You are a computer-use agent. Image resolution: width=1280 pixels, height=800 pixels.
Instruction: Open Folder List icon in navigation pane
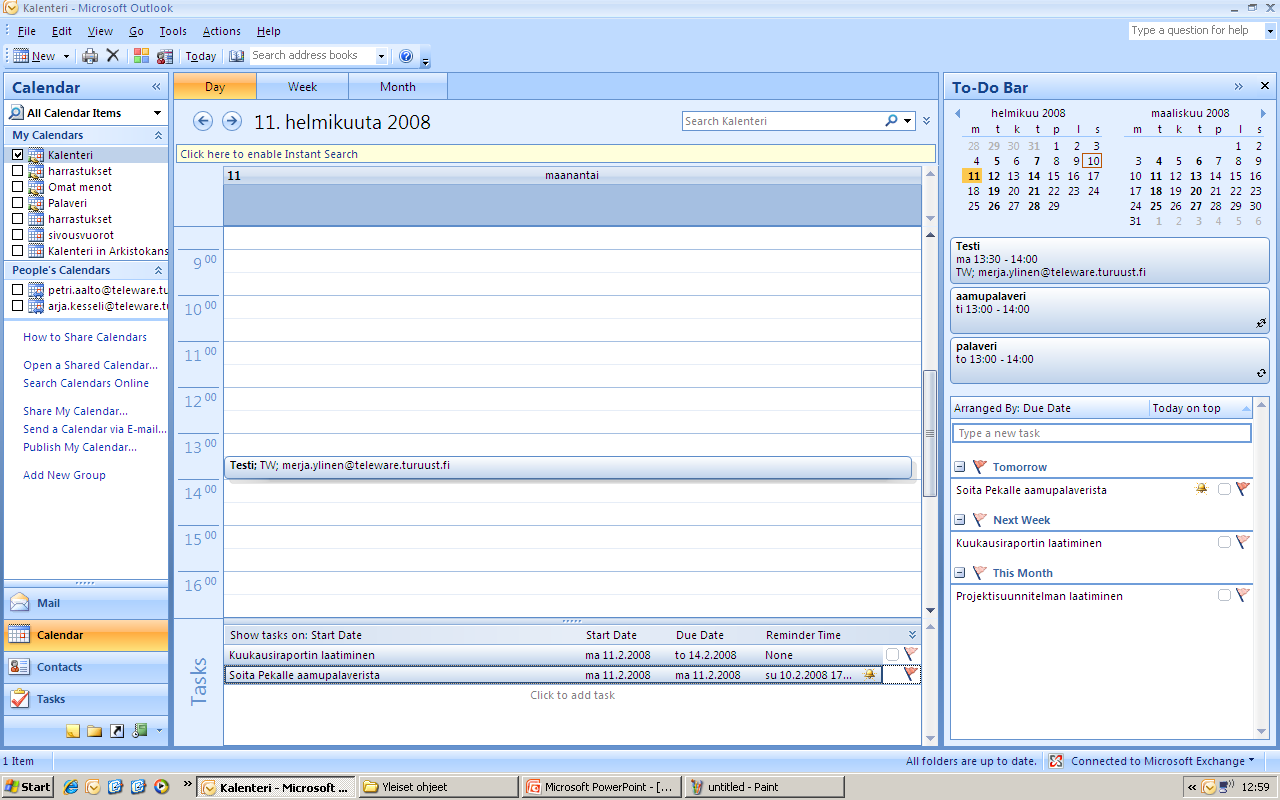point(95,731)
